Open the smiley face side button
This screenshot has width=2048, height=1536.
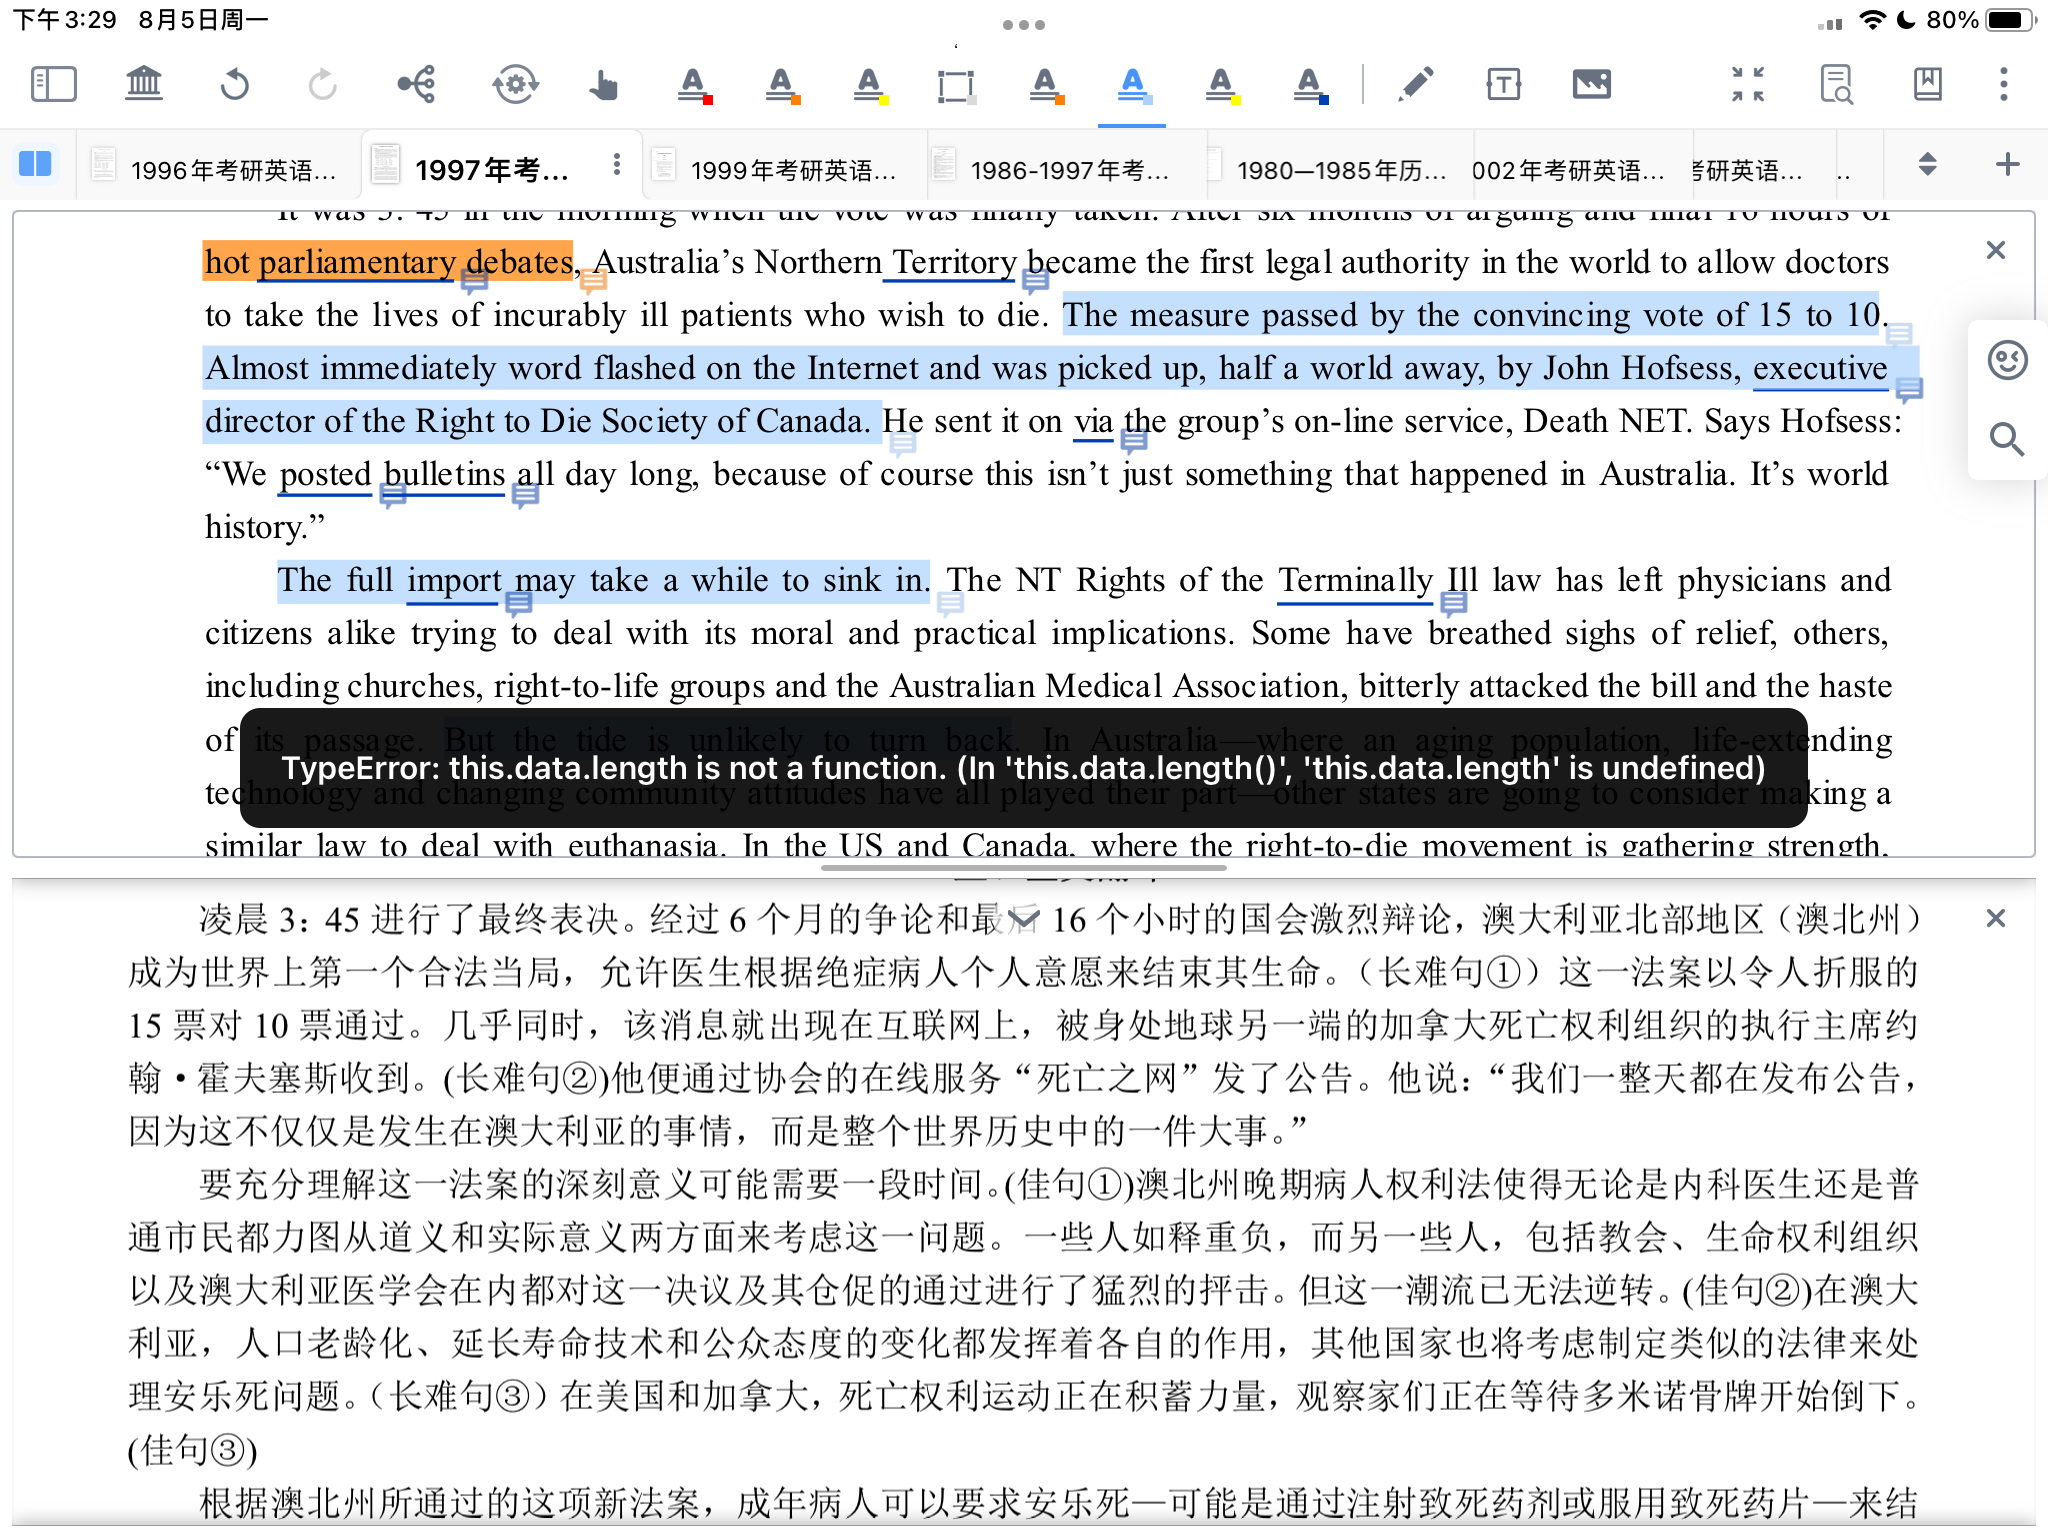tap(2007, 360)
